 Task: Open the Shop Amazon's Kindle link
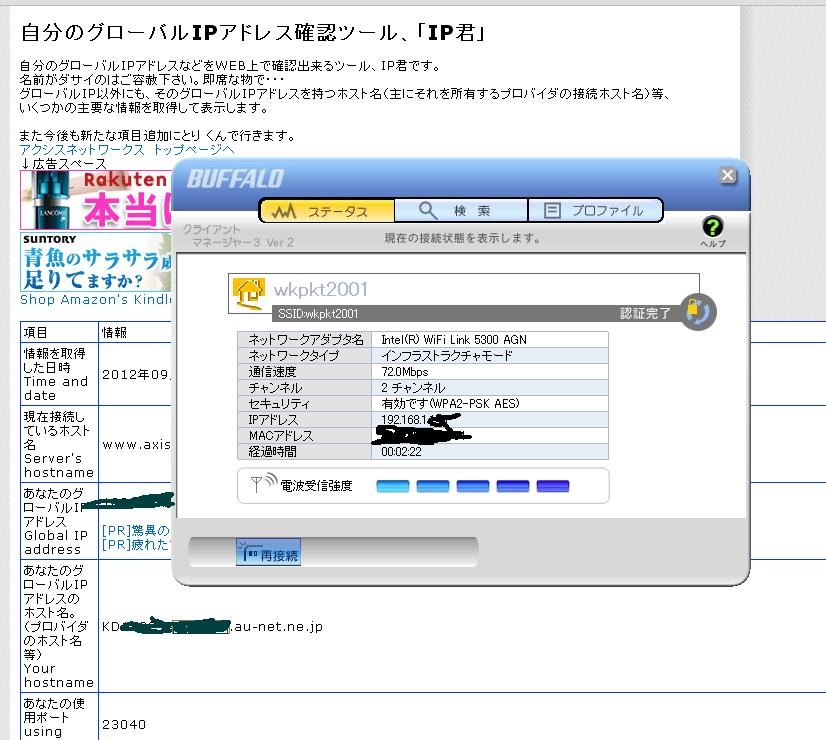click(x=95, y=300)
